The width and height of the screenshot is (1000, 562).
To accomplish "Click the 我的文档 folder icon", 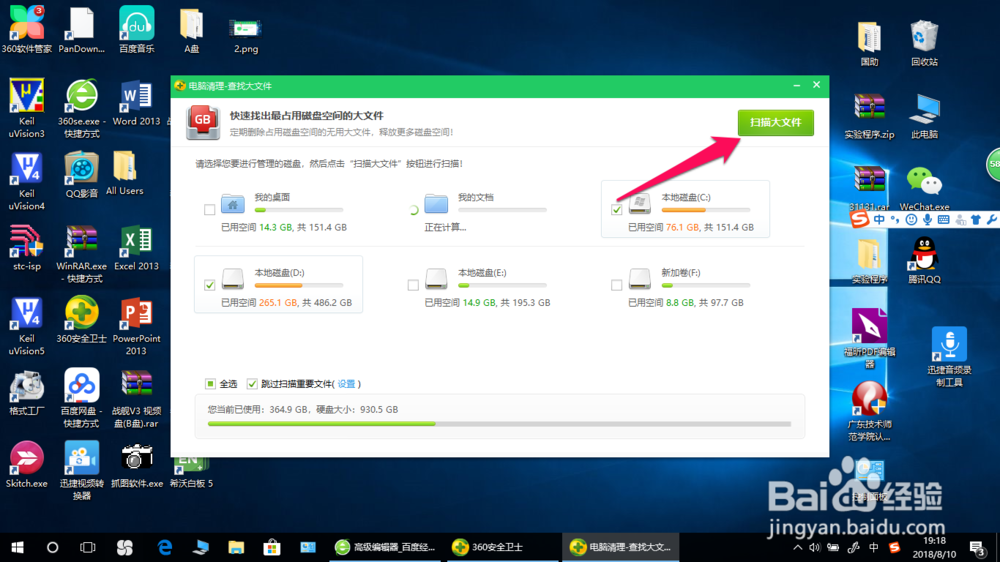I will 436,203.
